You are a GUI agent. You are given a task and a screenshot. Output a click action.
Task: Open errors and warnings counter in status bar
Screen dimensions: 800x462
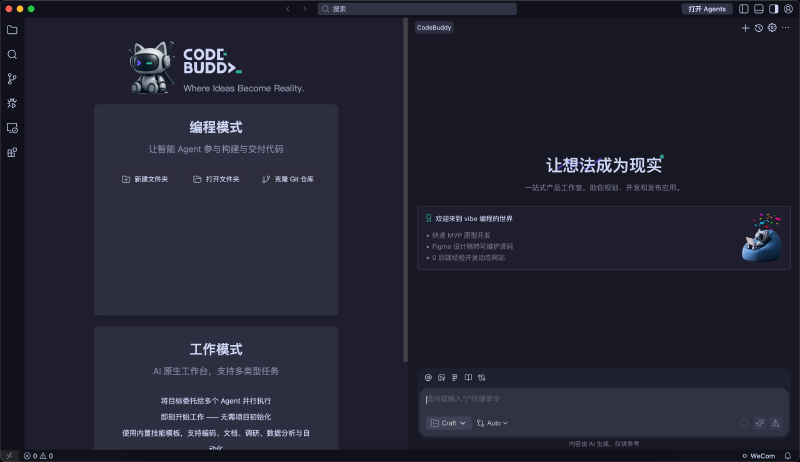tap(38, 456)
